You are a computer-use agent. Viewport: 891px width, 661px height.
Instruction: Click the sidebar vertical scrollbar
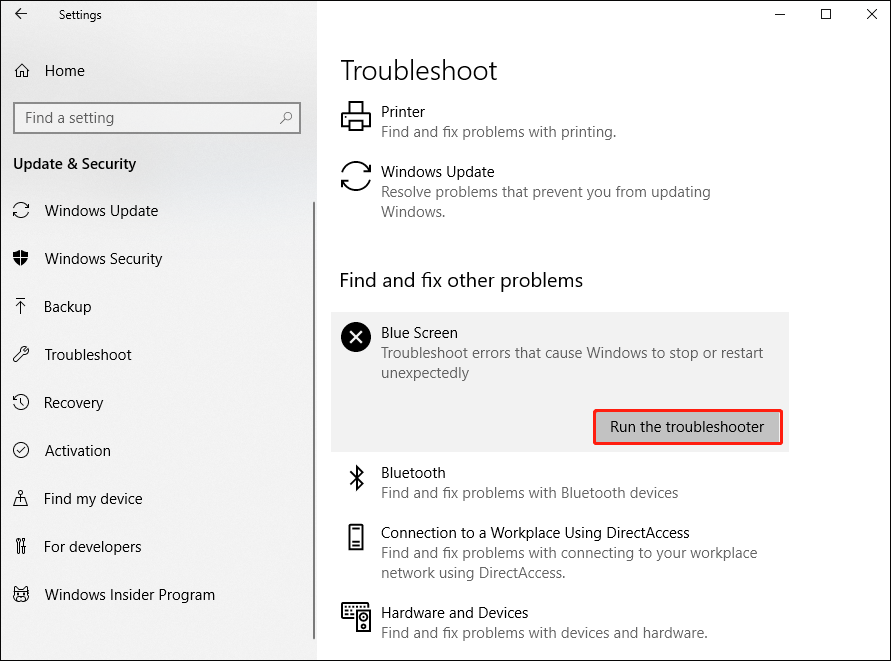[314, 421]
